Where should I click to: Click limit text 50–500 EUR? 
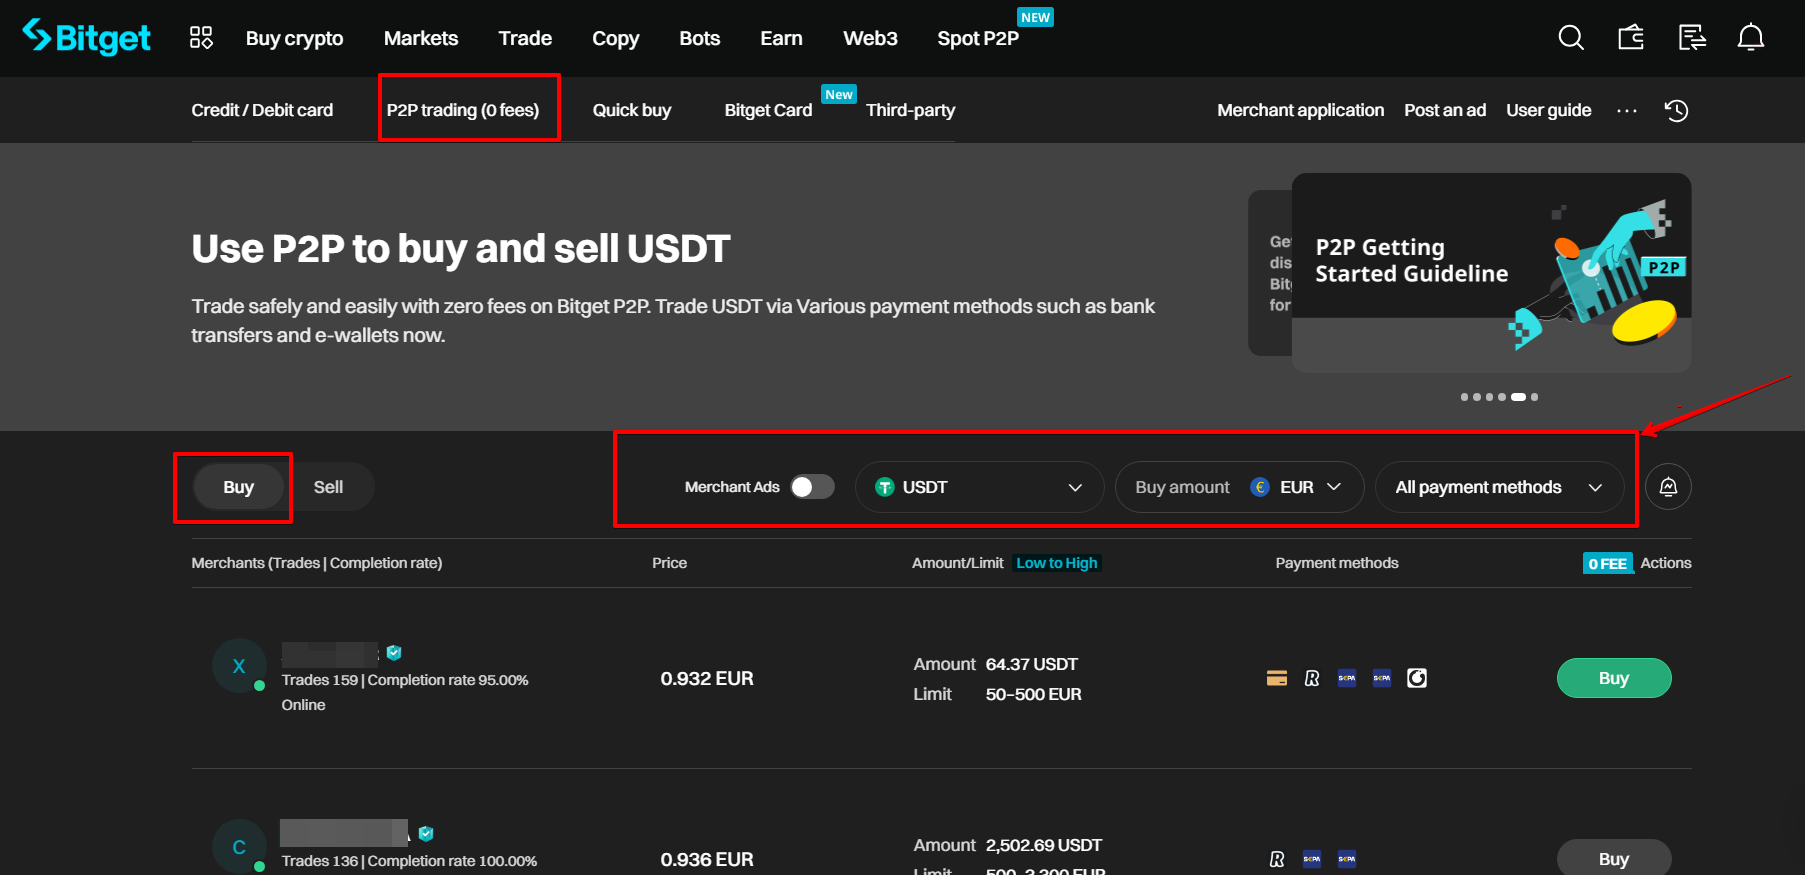coord(1034,694)
